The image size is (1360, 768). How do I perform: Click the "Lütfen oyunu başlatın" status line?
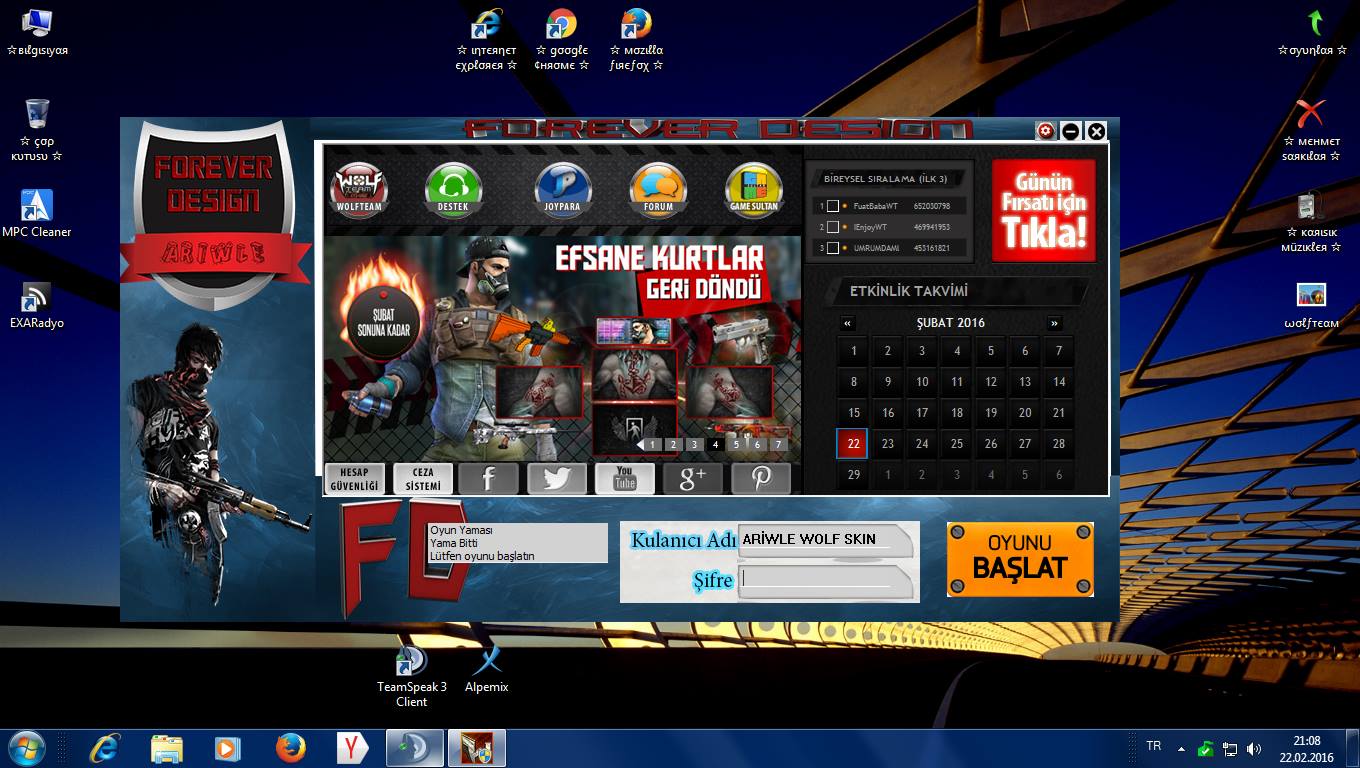pyautogui.click(x=483, y=556)
